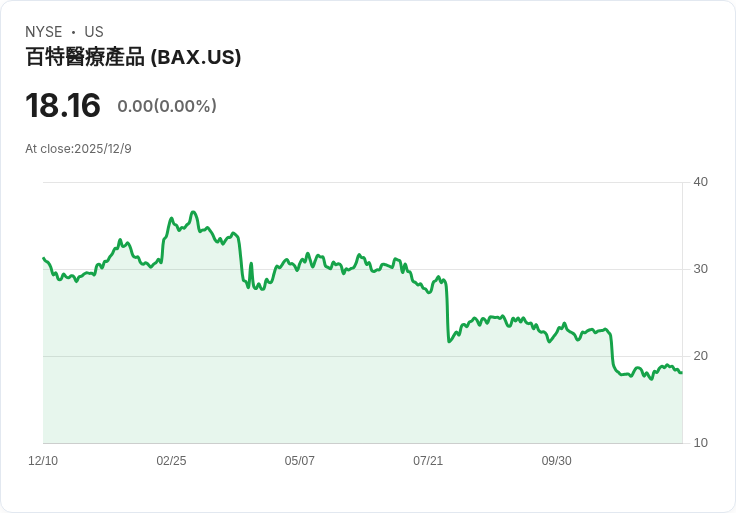The height and width of the screenshot is (513, 736).
Task: Select the 09/30 date on x-axis
Action: click(557, 461)
